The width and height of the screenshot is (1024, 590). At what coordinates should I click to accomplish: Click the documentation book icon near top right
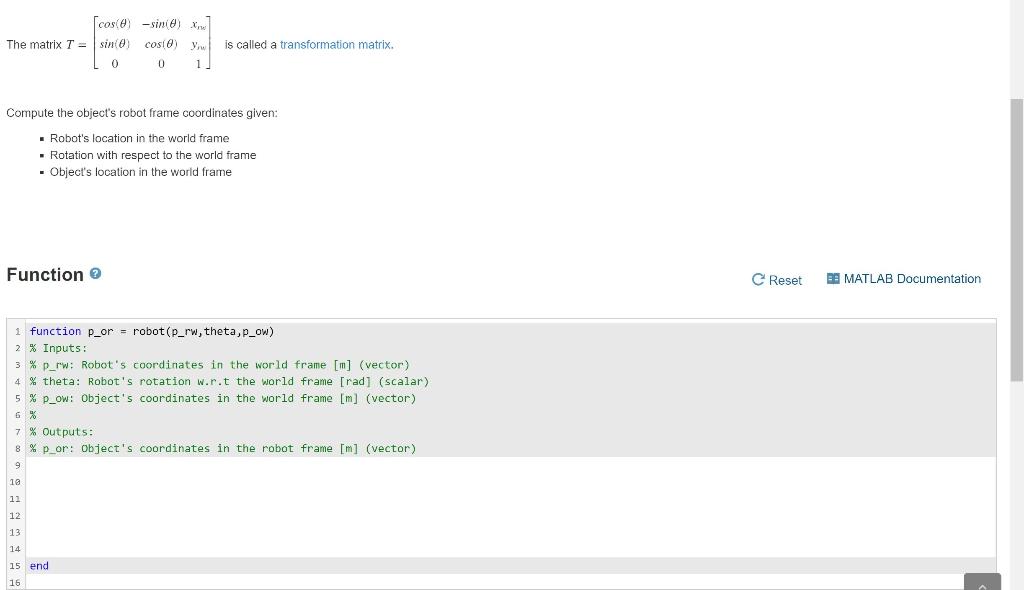click(x=832, y=279)
